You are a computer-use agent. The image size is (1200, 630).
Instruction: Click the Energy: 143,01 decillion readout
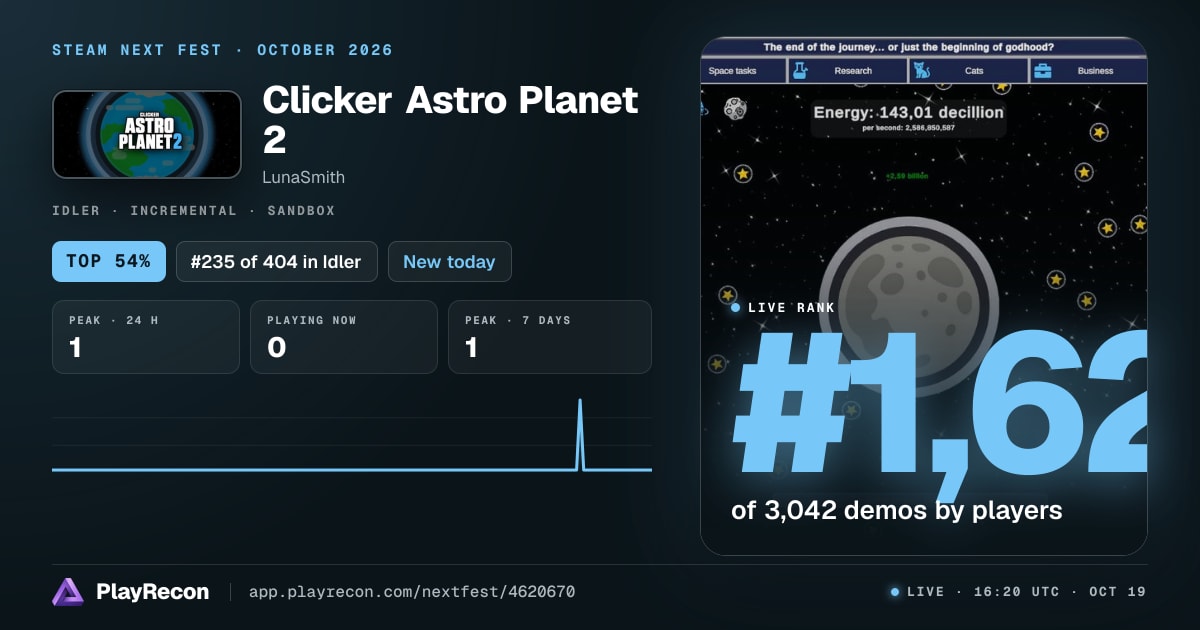[908, 112]
